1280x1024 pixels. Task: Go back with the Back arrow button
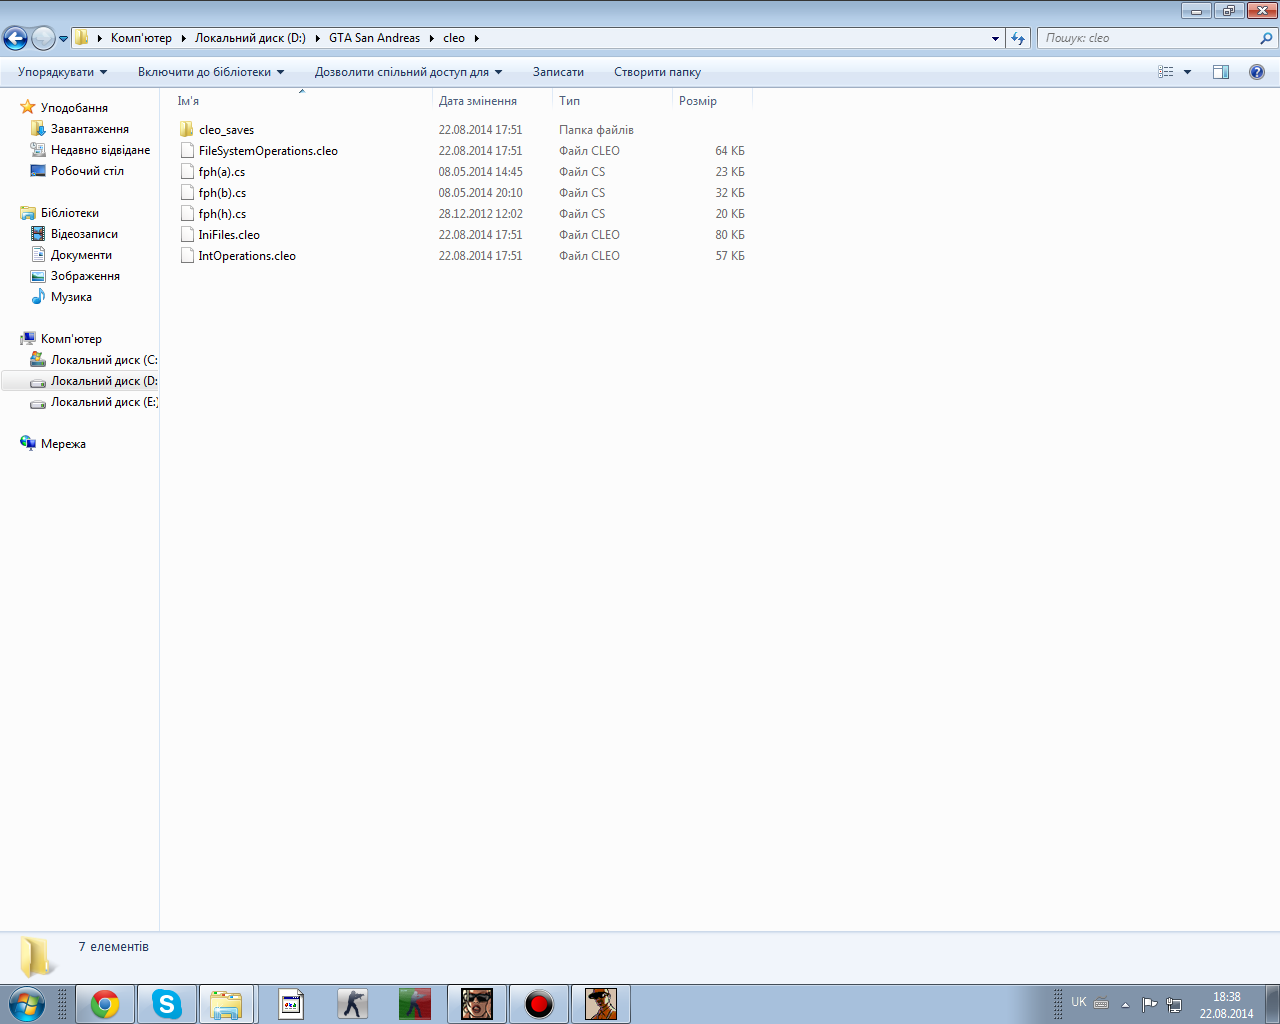[x=15, y=38]
